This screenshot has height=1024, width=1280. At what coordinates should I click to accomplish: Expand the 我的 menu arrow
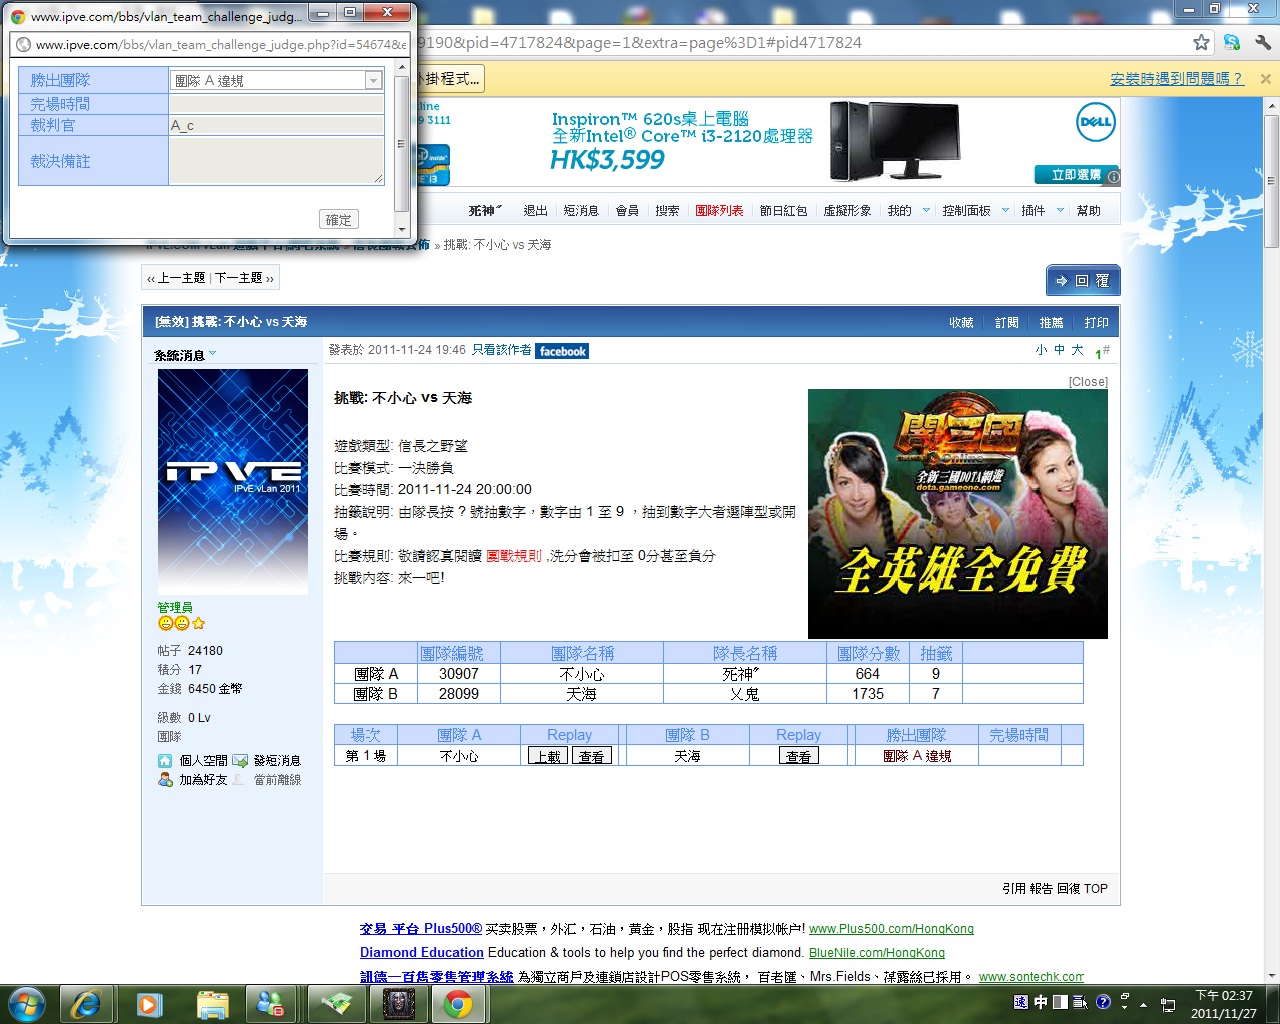click(926, 211)
